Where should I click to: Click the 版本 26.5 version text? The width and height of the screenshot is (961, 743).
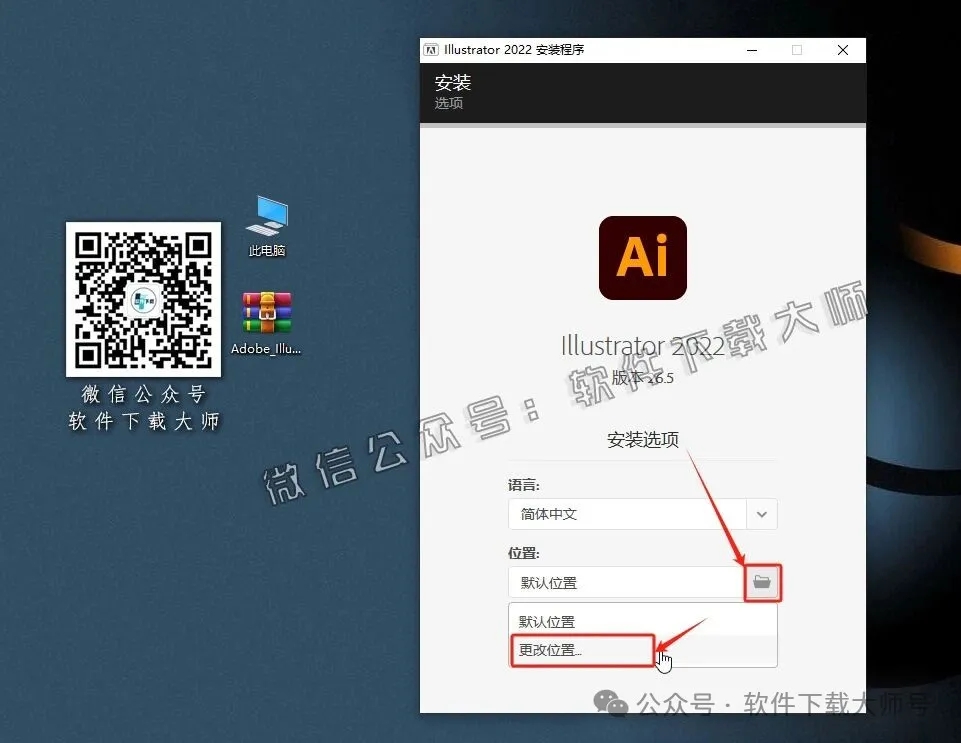[x=642, y=378]
